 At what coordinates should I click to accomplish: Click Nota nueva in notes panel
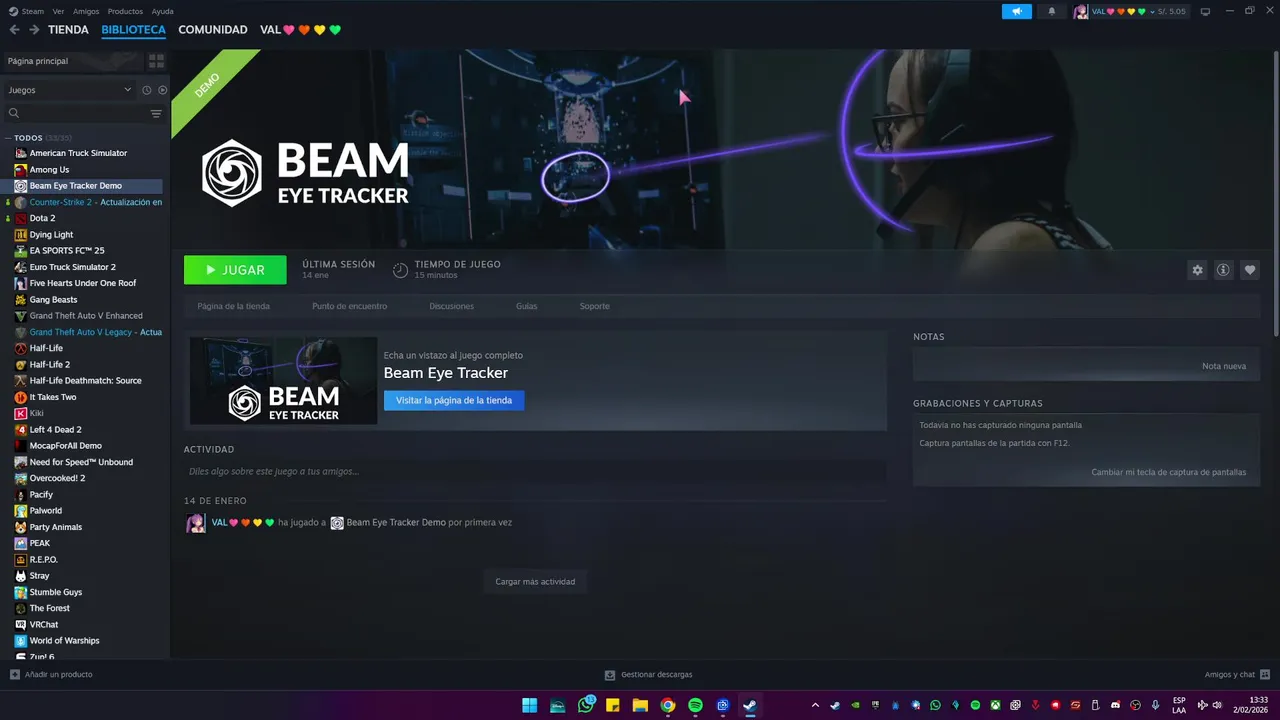1224,366
